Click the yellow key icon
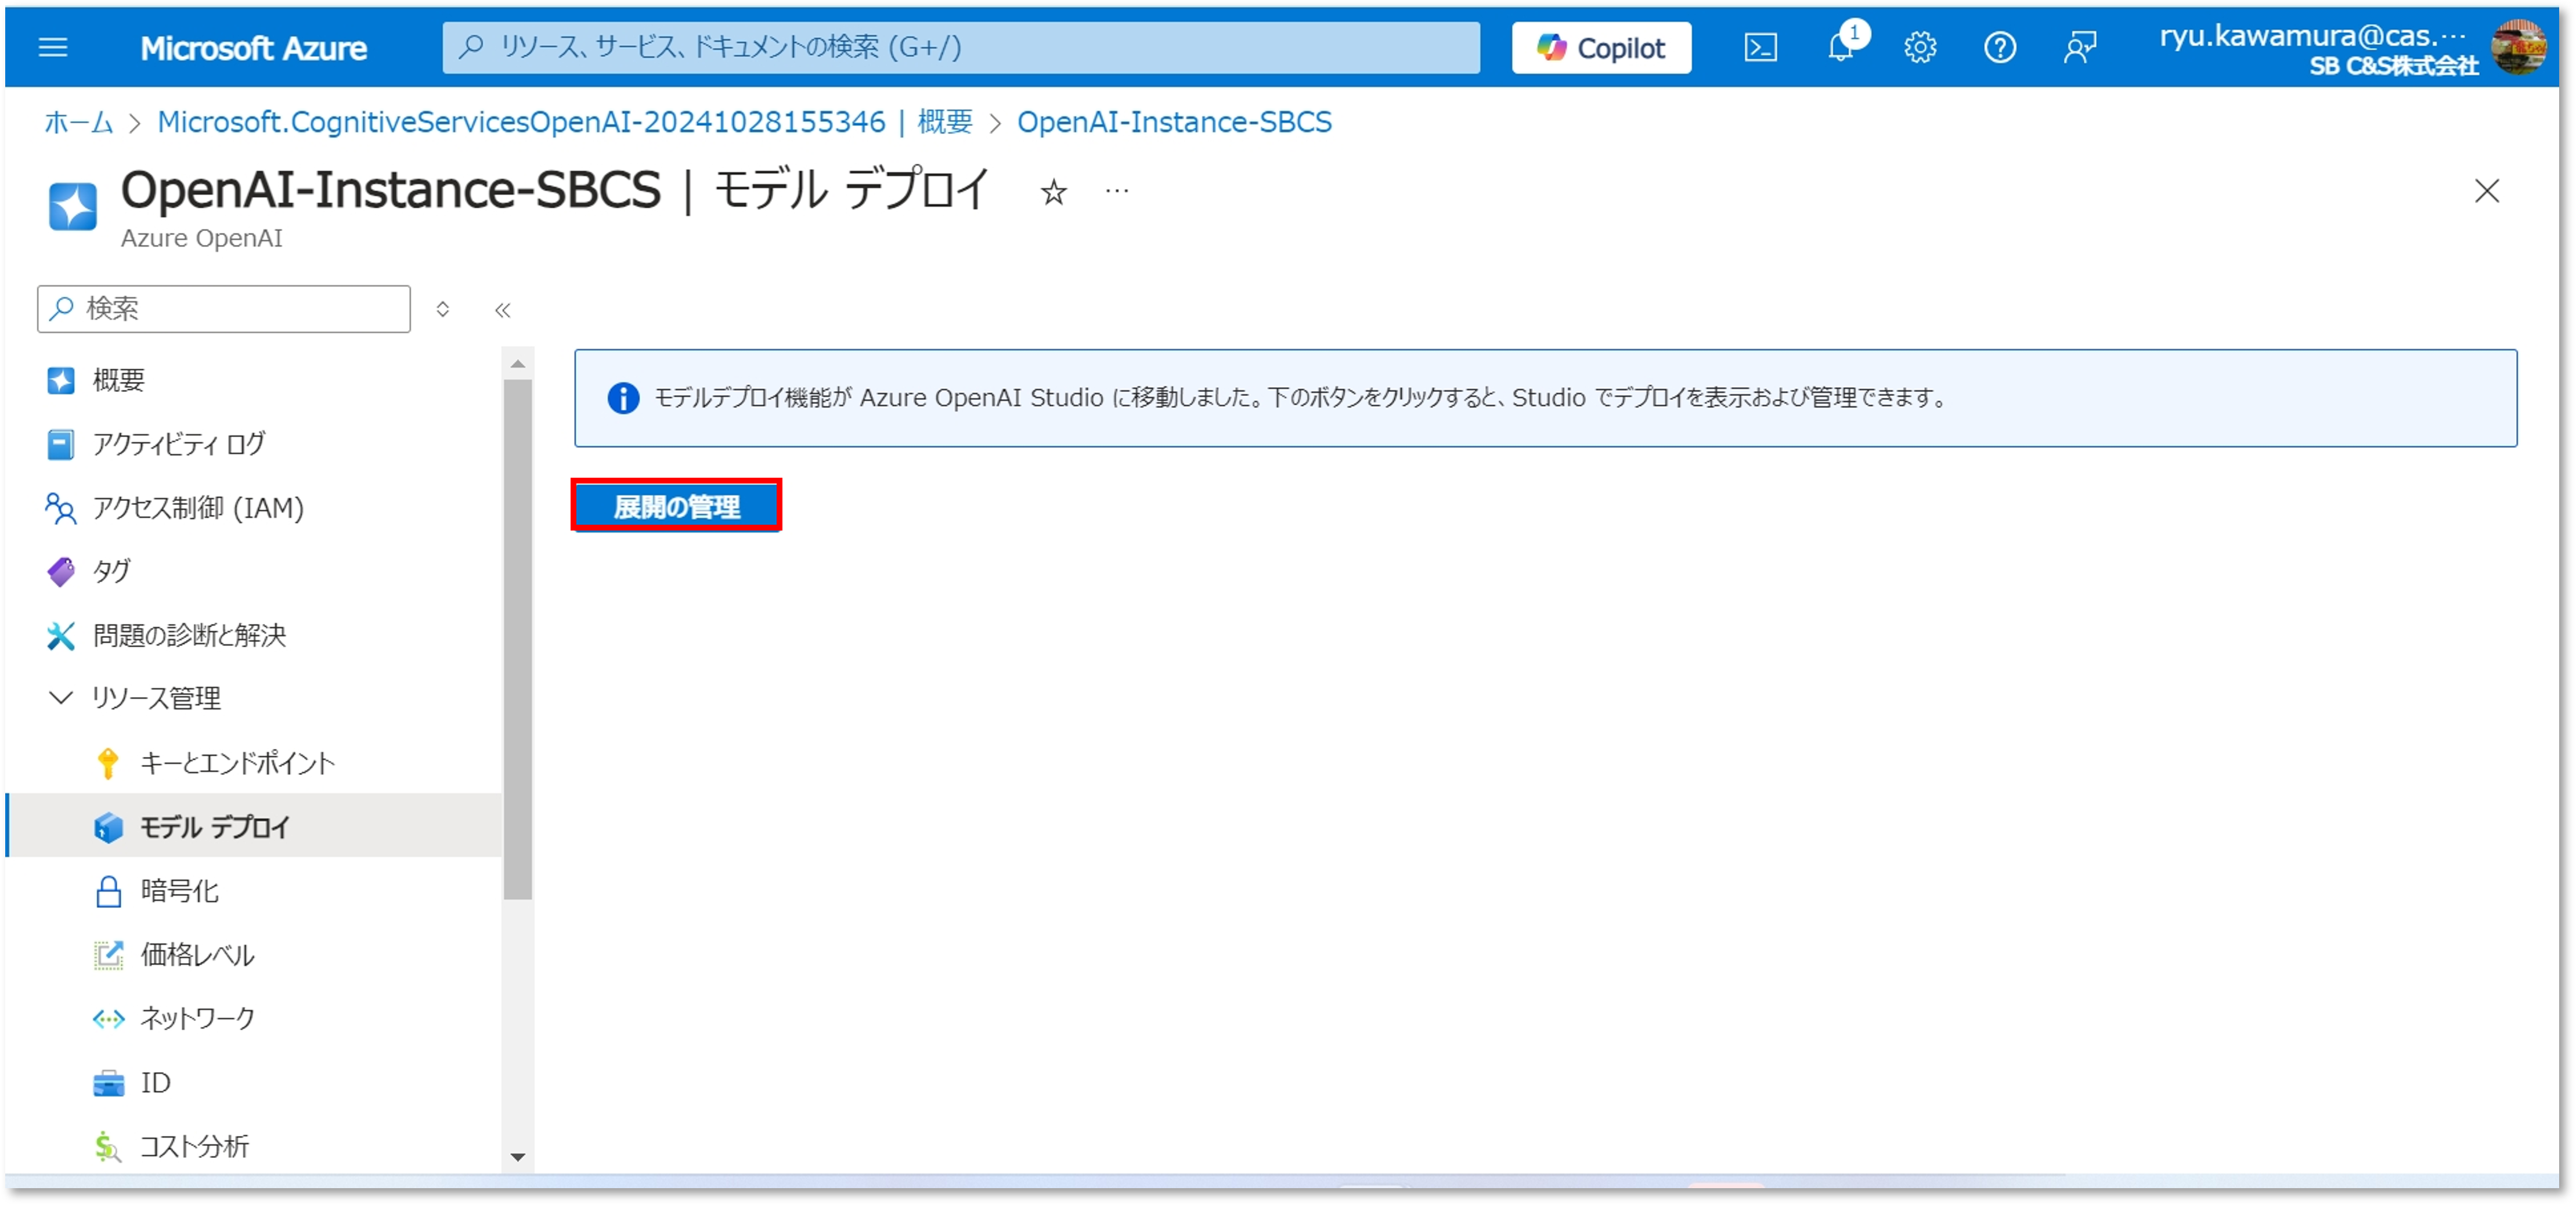The width and height of the screenshot is (2576, 1205). 108,763
